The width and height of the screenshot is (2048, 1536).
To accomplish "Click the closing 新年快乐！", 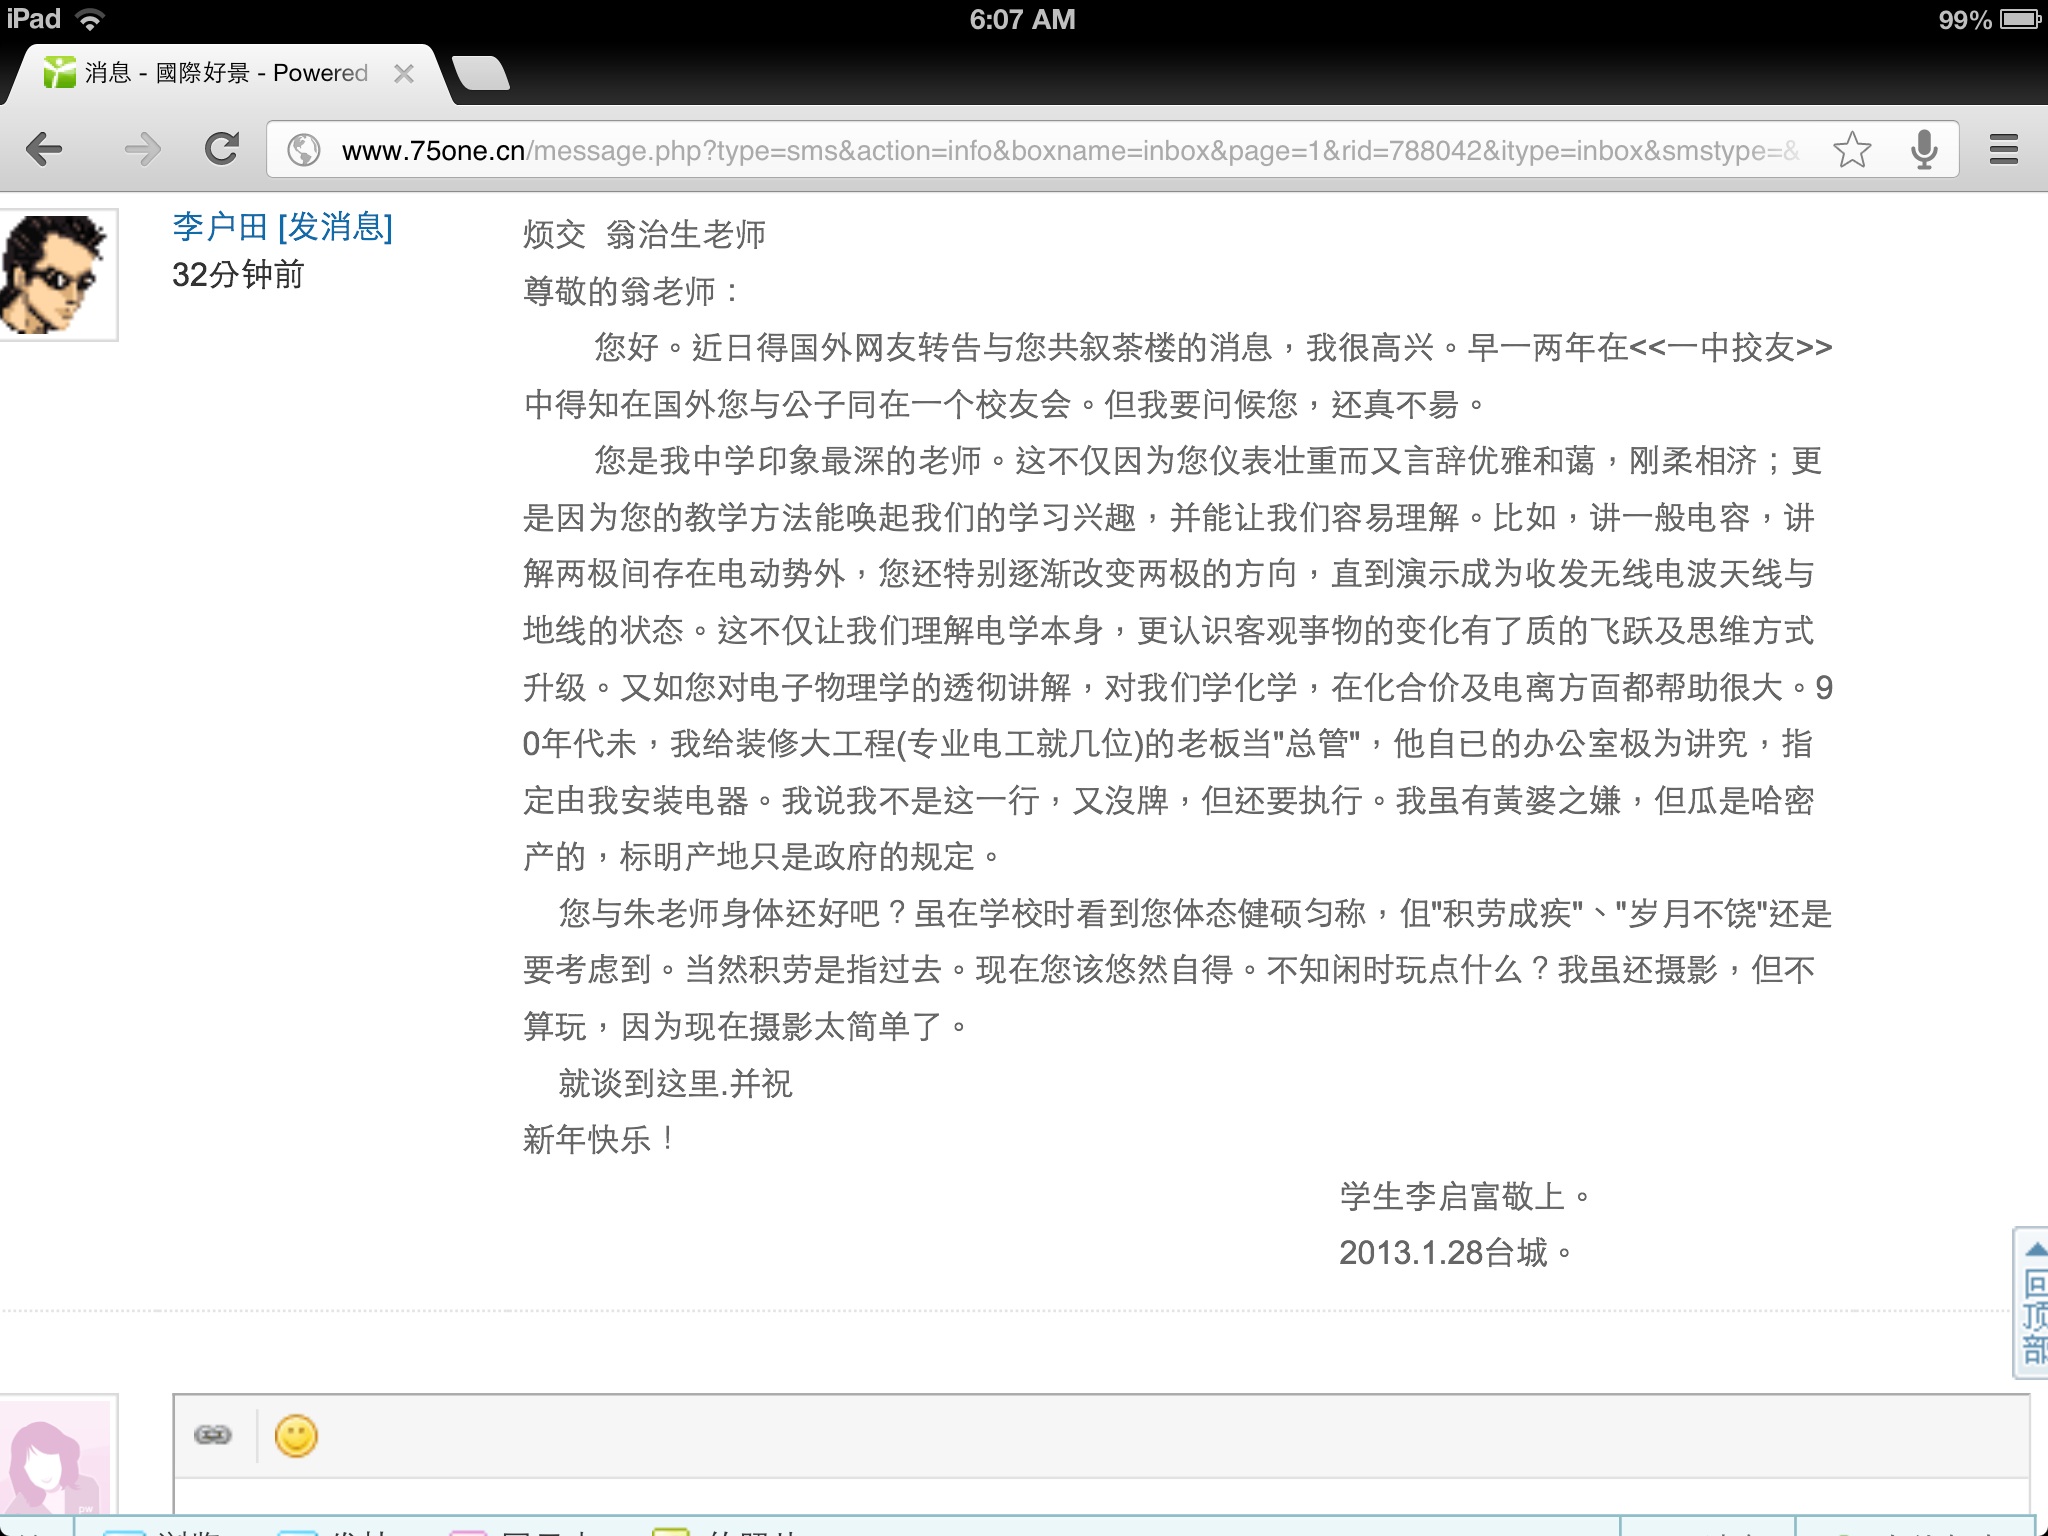I will pyautogui.click(x=600, y=1139).
